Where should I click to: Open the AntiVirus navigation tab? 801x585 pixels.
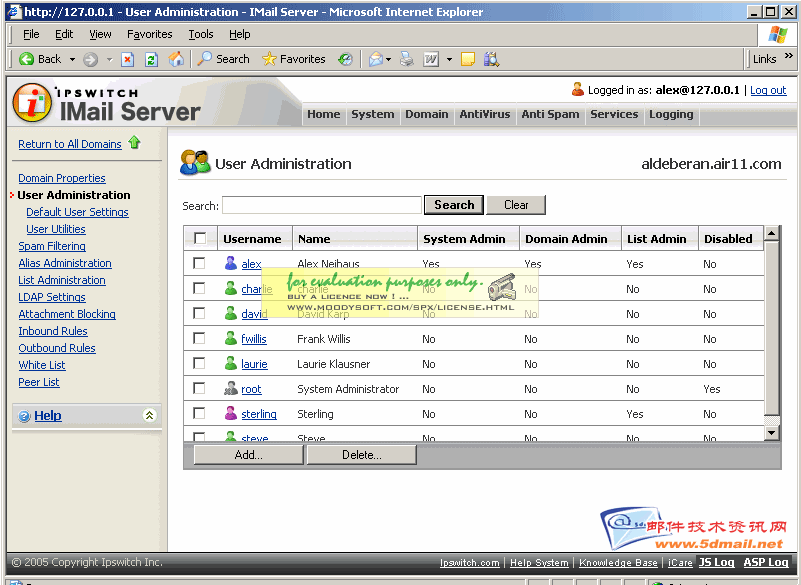click(484, 114)
